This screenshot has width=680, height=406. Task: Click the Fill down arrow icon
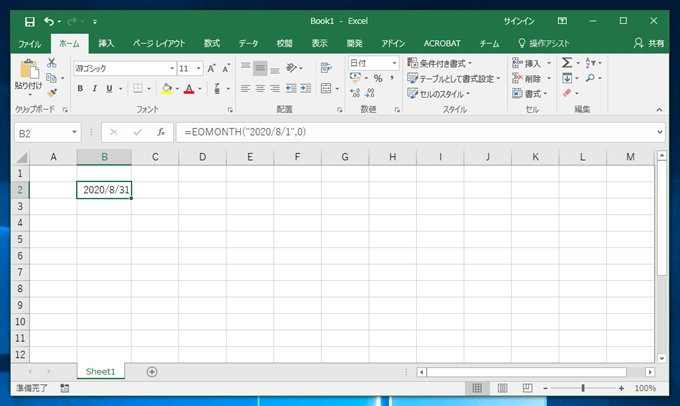567,79
